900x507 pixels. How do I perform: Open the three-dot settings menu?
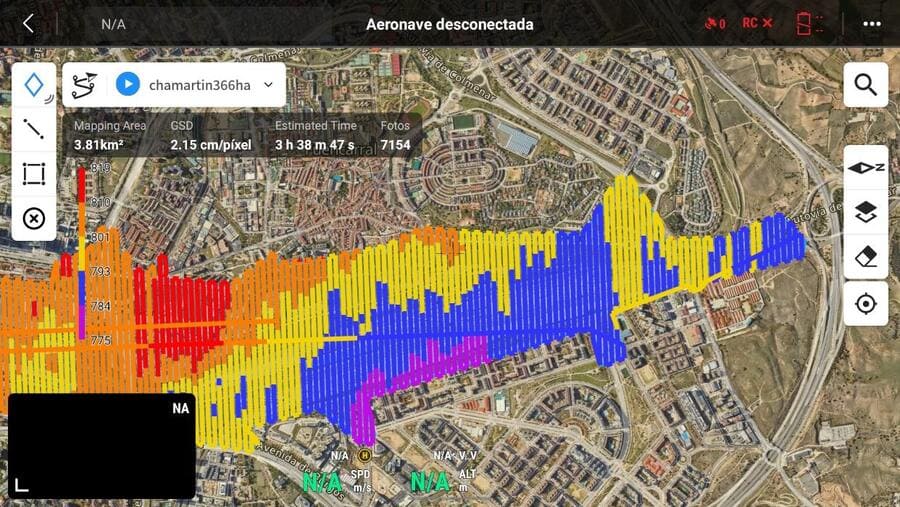pyautogui.click(x=872, y=24)
